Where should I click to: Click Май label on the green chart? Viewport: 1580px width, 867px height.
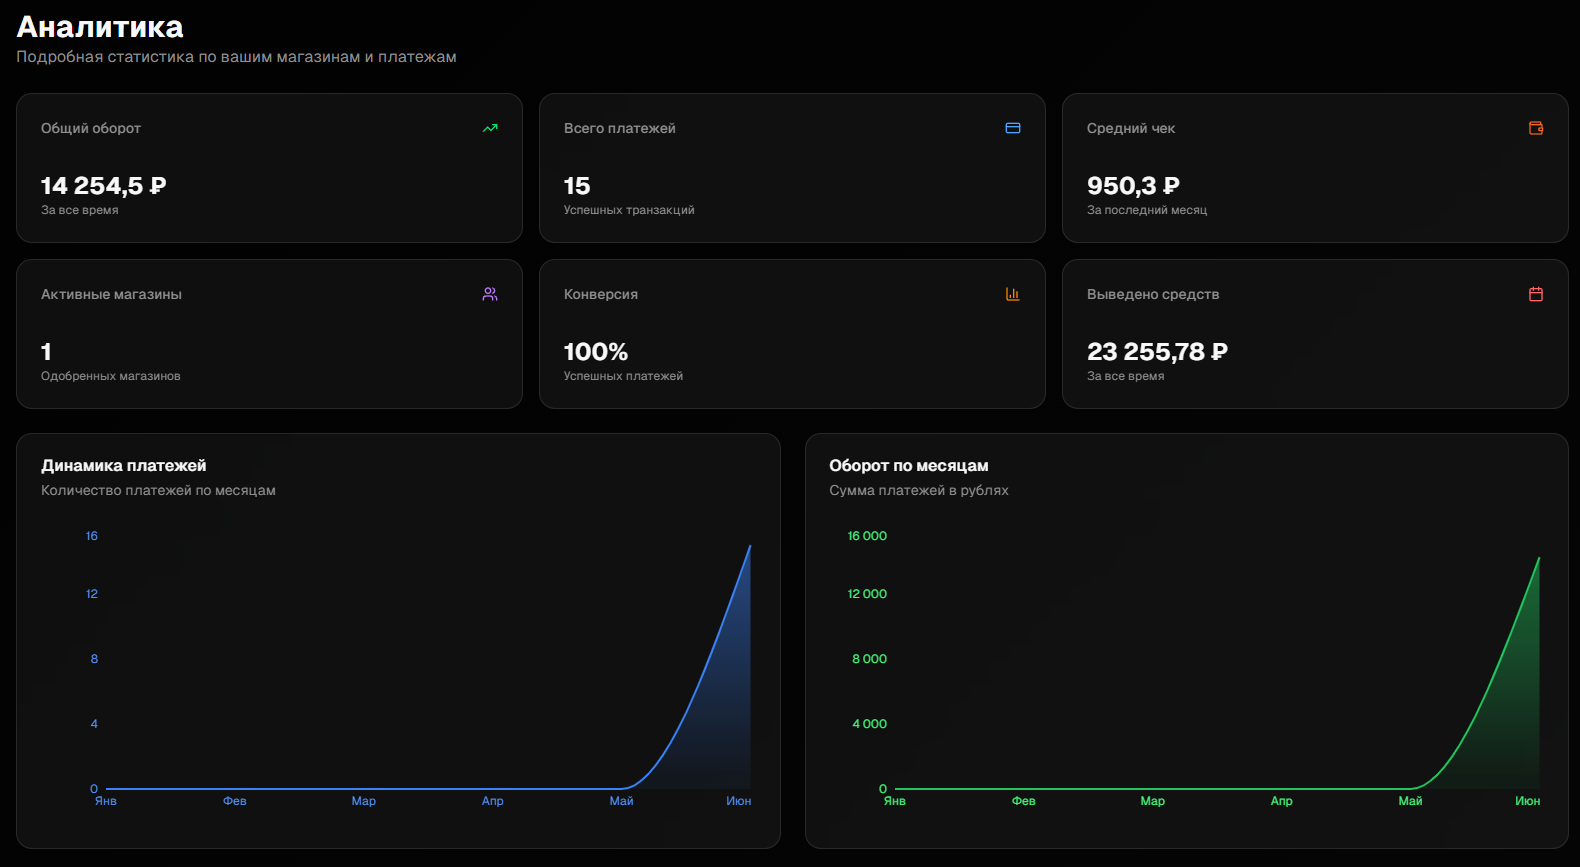1410,801
